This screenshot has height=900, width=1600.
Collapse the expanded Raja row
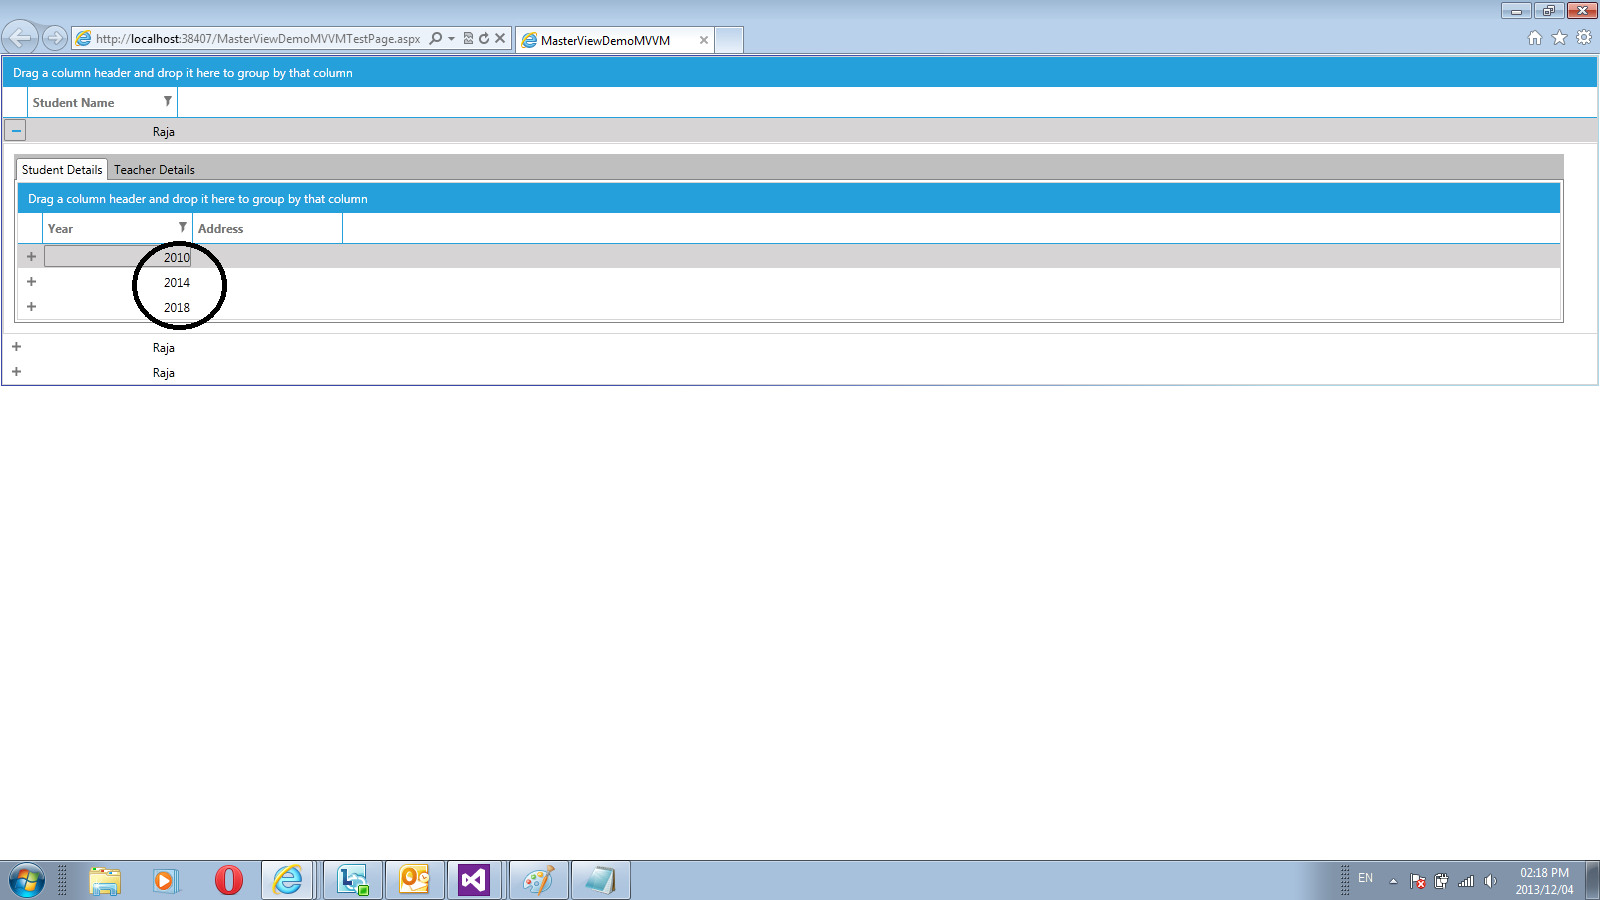tap(16, 131)
